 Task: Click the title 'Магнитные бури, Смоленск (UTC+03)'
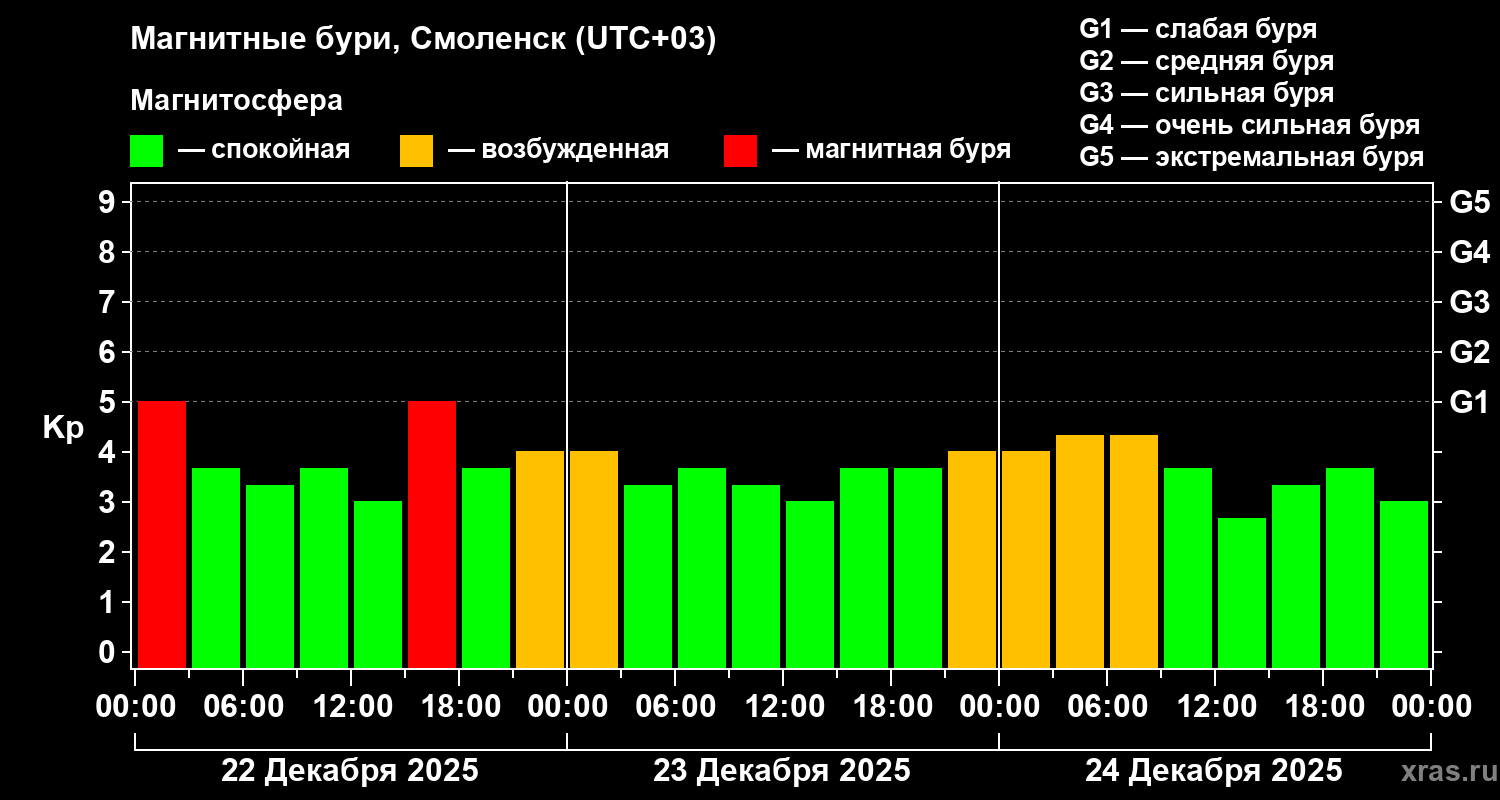[424, 41]
